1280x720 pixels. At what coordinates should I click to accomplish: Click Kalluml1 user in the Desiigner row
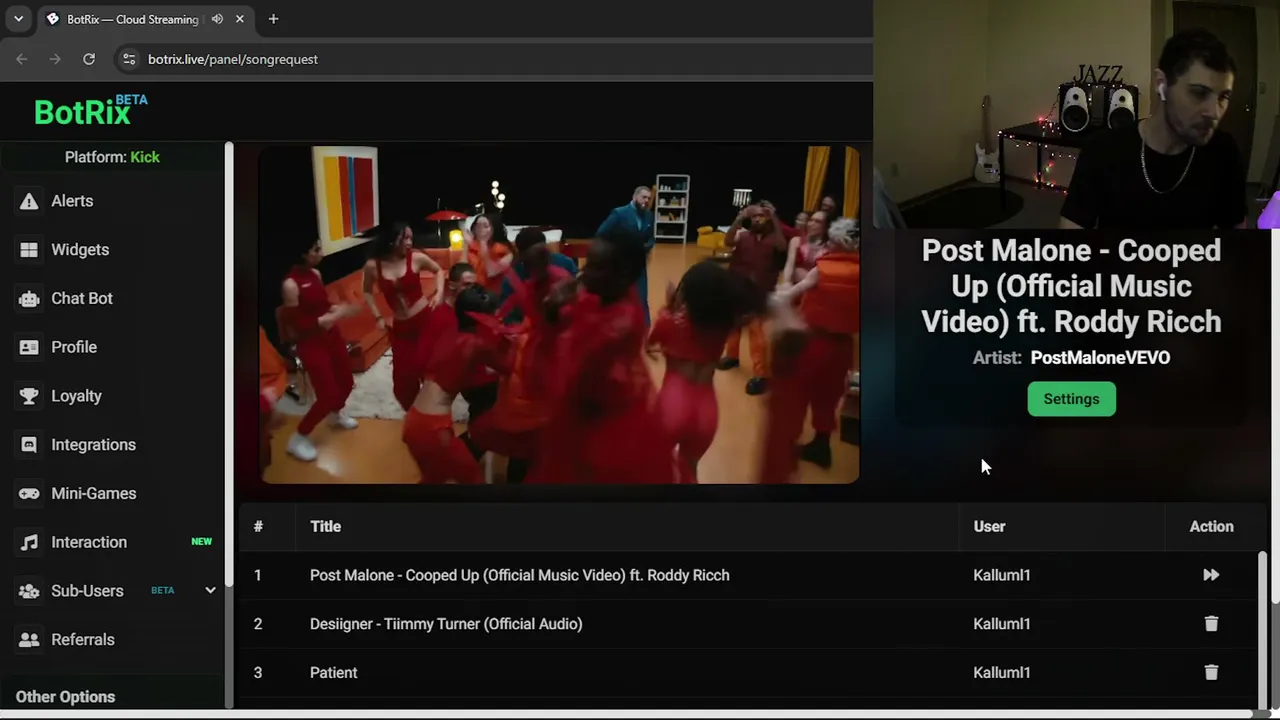coord(1002,624)
